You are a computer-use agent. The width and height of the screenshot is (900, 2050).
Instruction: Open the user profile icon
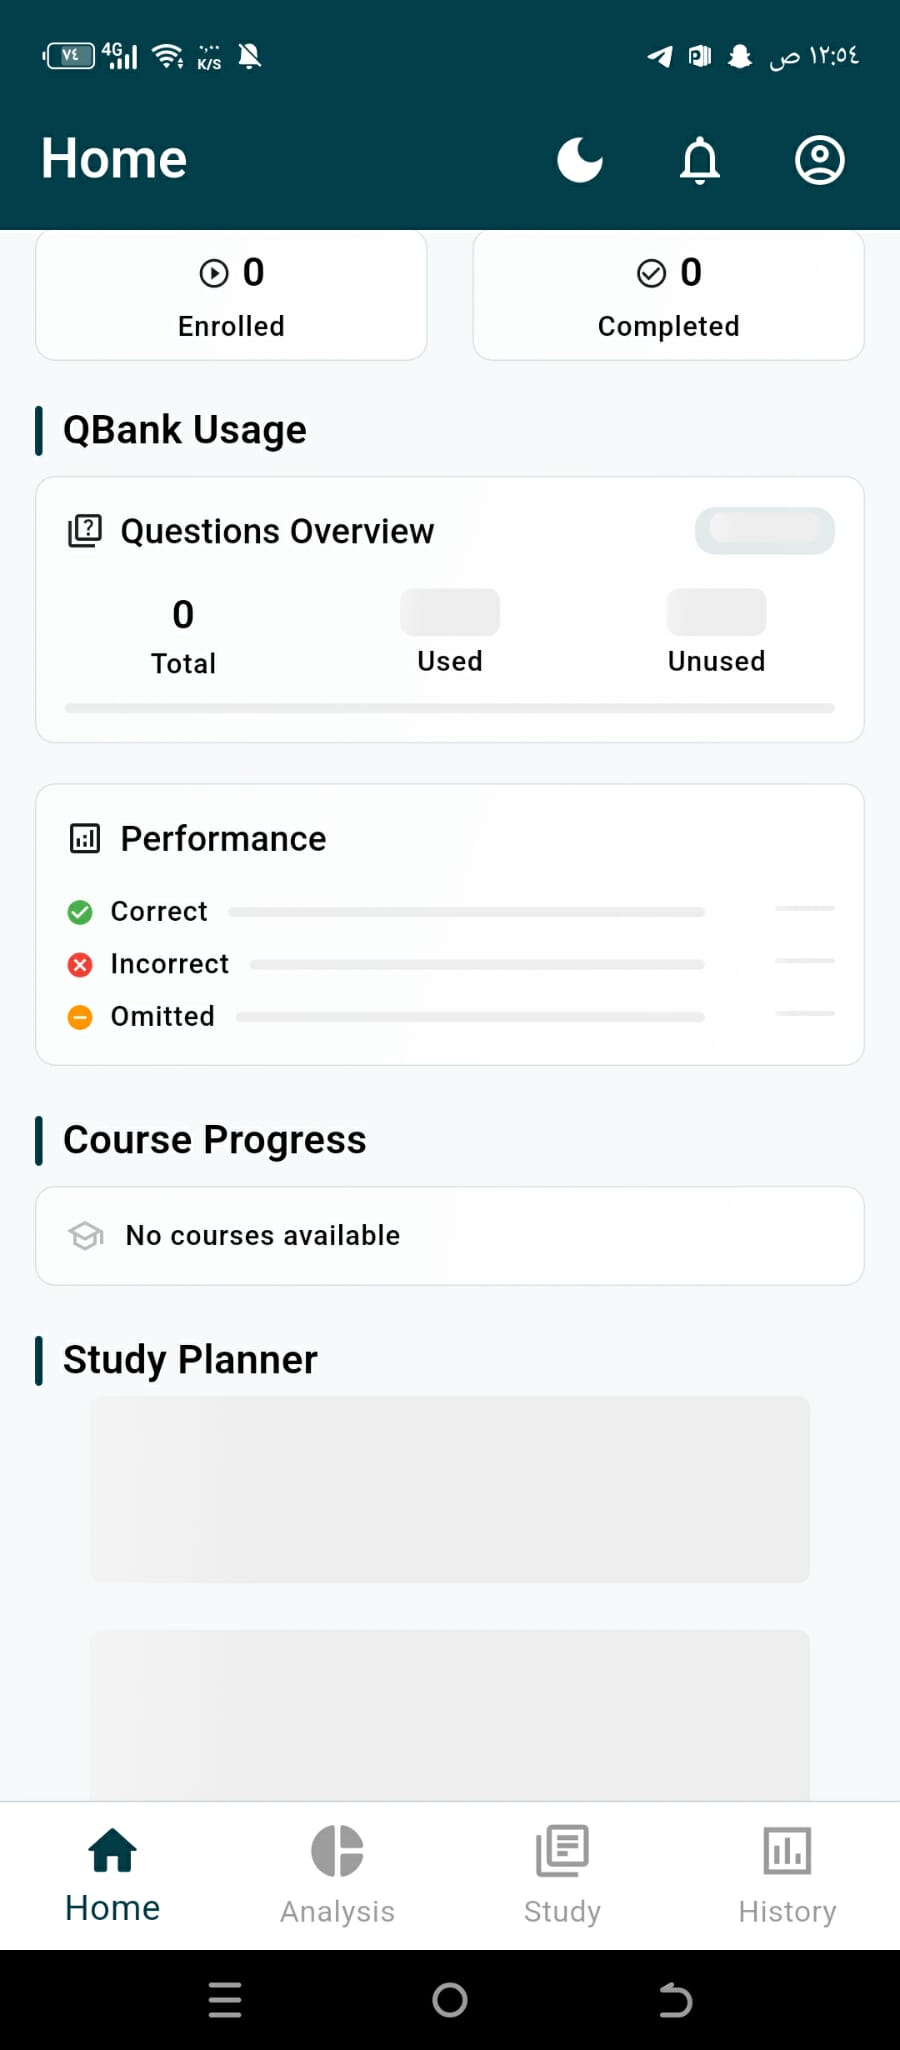(x=820, y=160)
